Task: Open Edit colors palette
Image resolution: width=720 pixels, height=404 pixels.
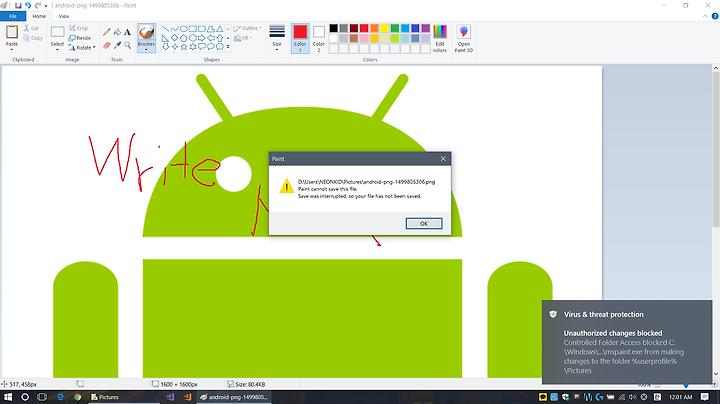Action: [439, 39]
